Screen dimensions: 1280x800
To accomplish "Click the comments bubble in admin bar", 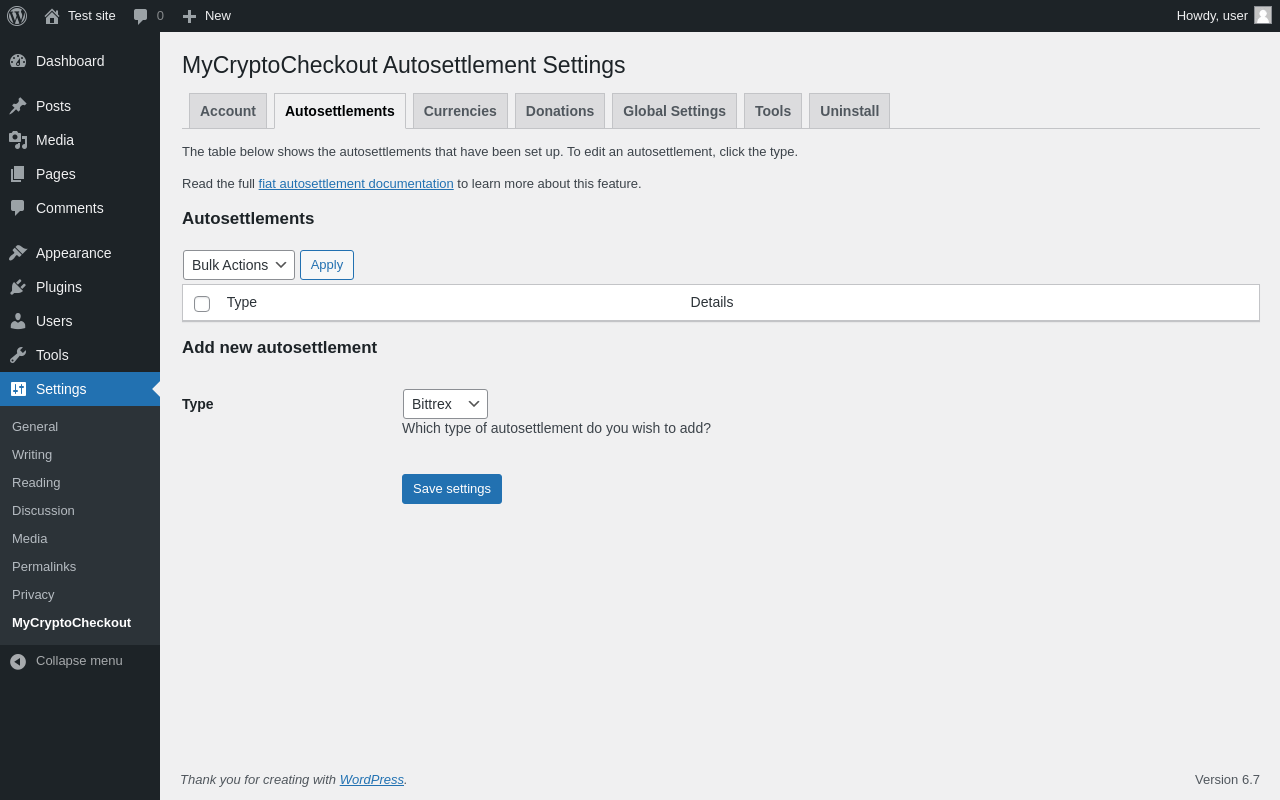I will click(x=141, y=16).
